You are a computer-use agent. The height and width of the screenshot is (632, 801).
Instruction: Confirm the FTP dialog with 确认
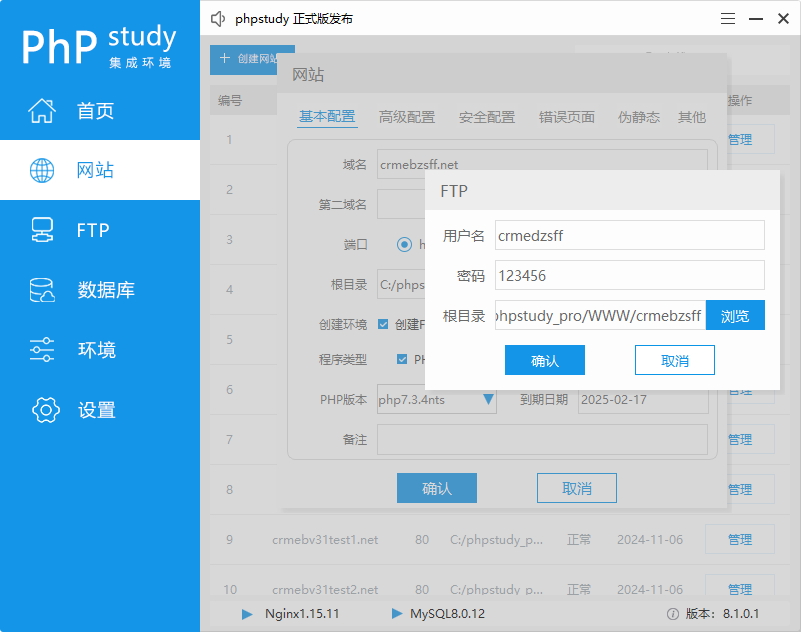545,361
